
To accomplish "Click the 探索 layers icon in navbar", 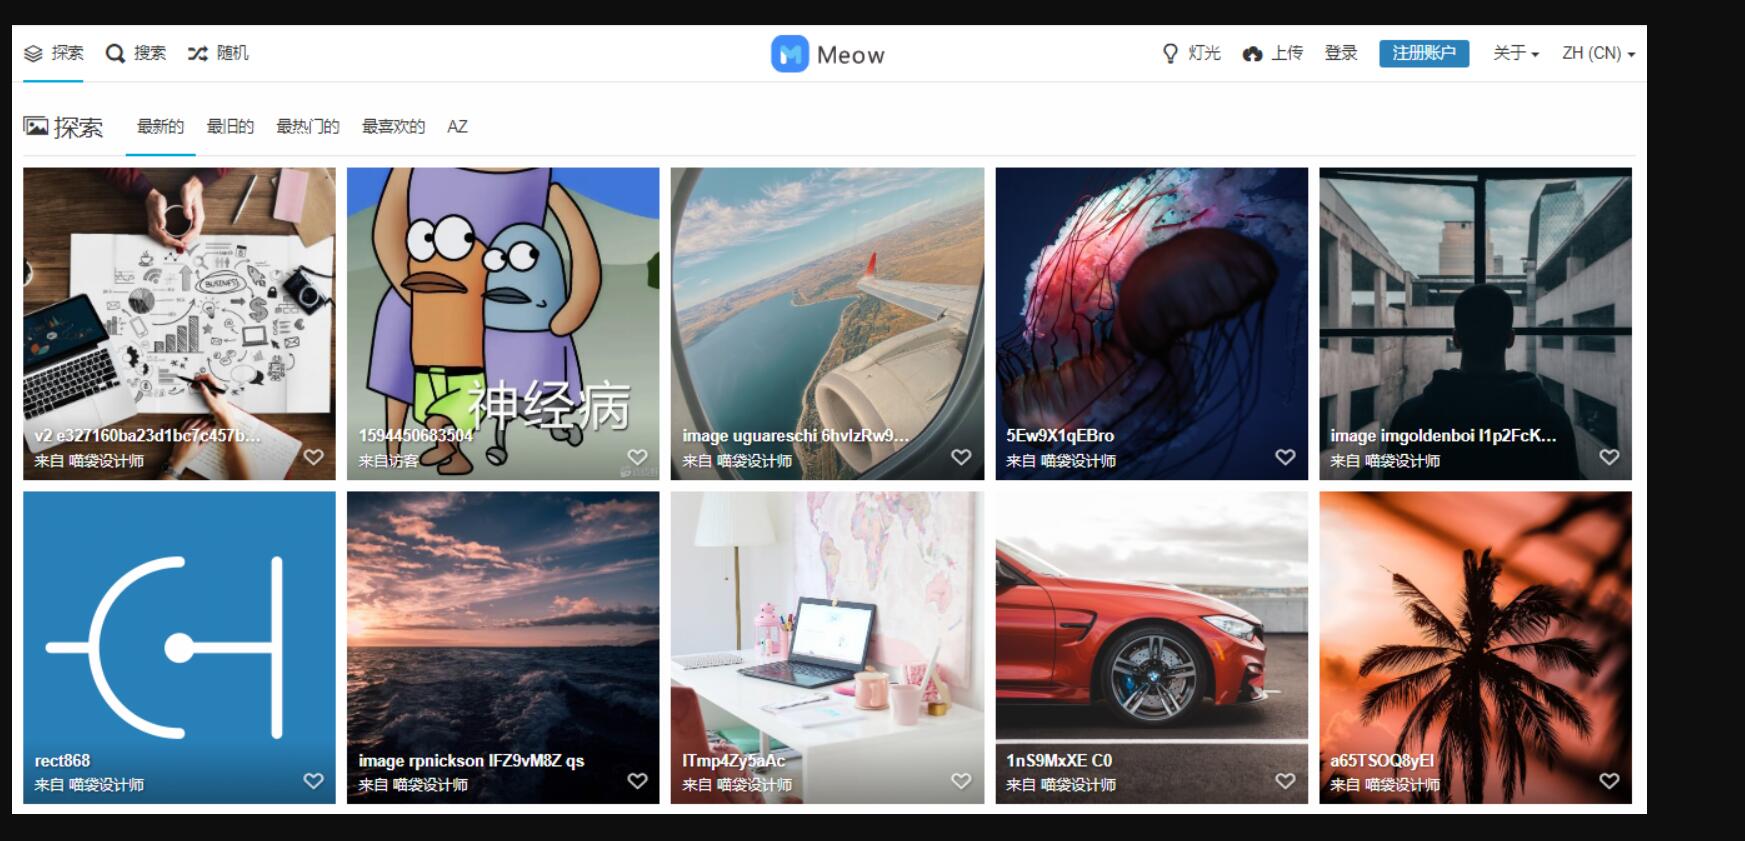I will [34, 53].
